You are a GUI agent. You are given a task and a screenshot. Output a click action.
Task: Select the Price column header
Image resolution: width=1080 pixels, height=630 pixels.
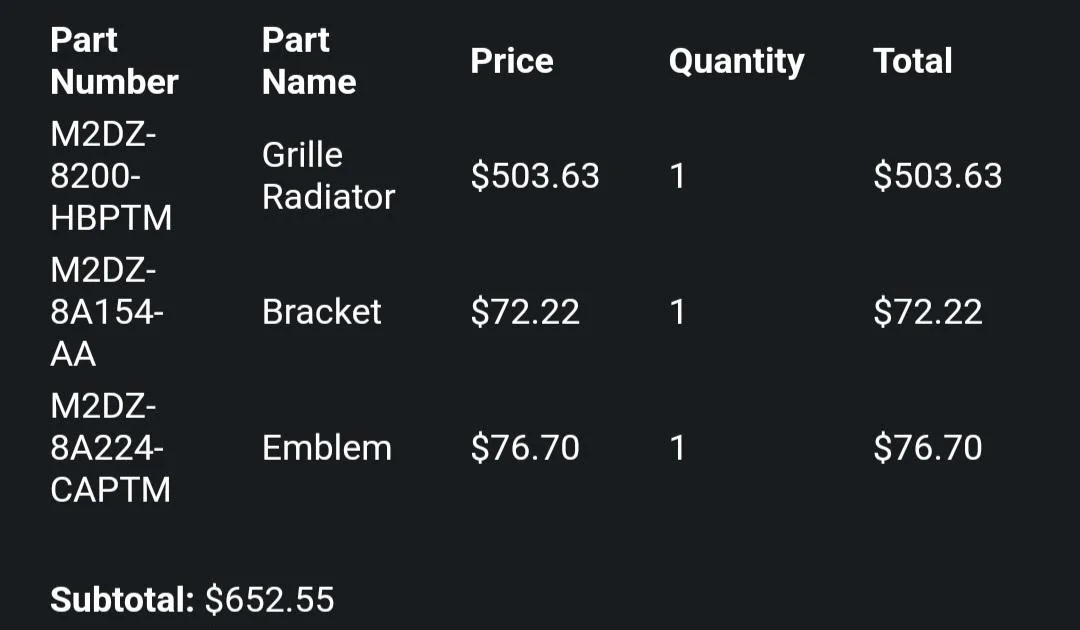tap(512, 61)
